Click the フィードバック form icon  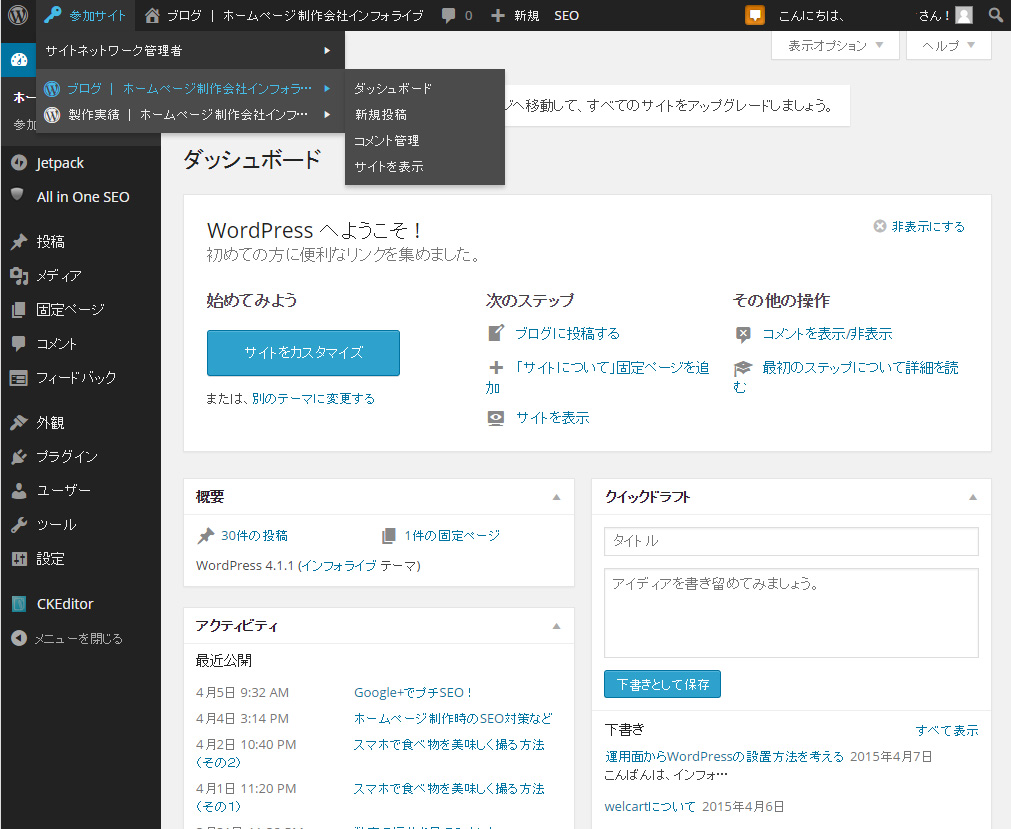(x=19, y=378)
